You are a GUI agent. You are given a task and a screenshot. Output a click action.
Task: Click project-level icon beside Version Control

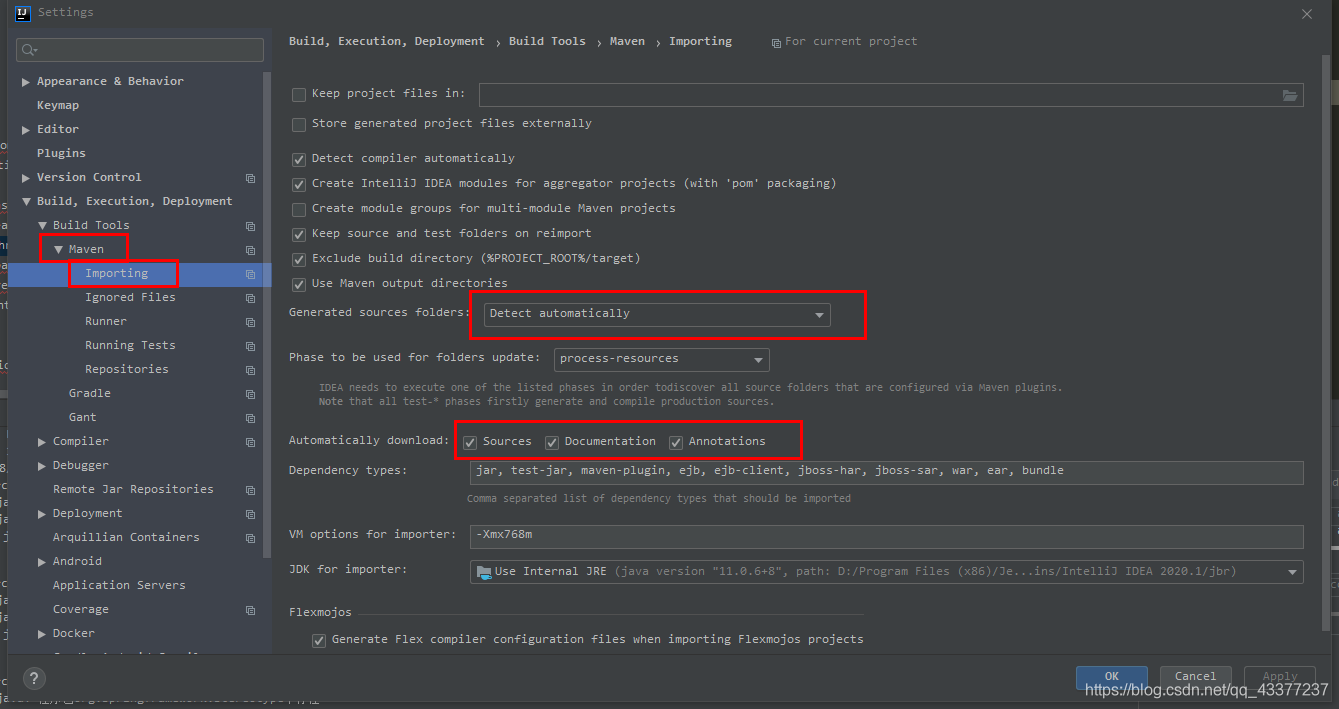click(x=250, y=178)
